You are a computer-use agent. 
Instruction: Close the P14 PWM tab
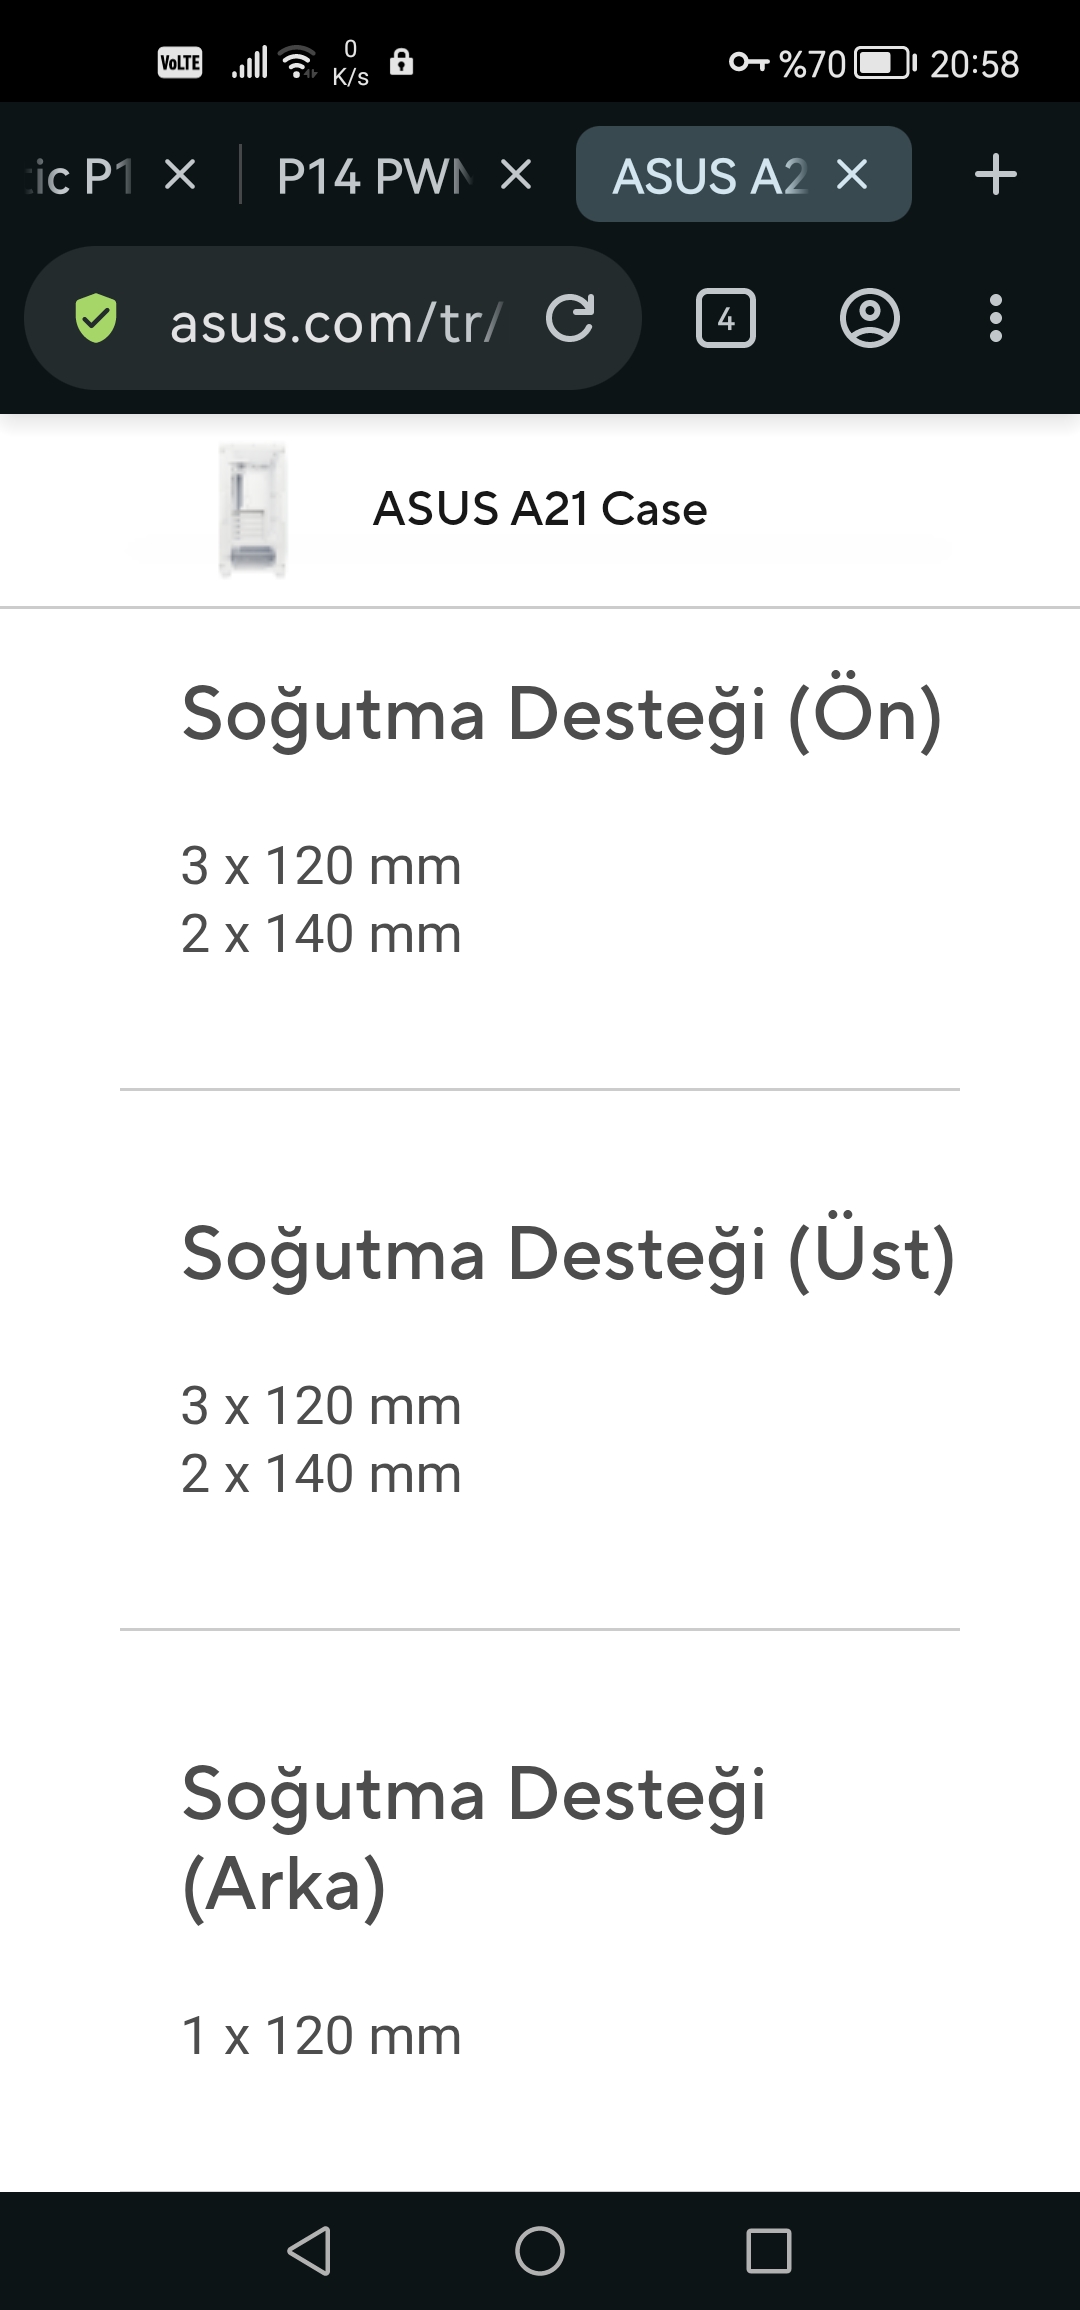tap(516, 176)
